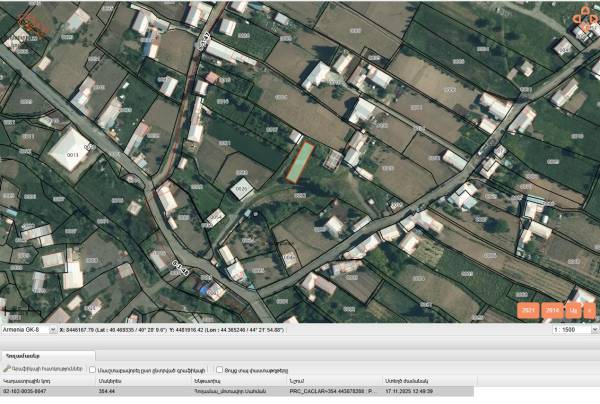Switch imagery to the 2021 layer
600x404 pixels.
pos(529,311)
